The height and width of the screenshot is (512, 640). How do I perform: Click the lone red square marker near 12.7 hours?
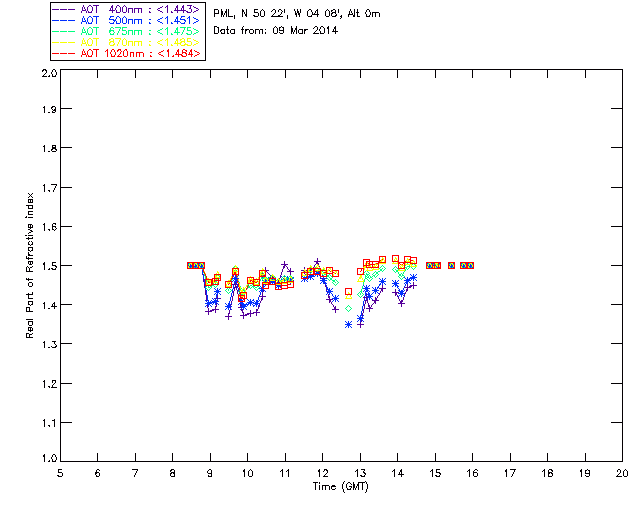tap(348, 292)
